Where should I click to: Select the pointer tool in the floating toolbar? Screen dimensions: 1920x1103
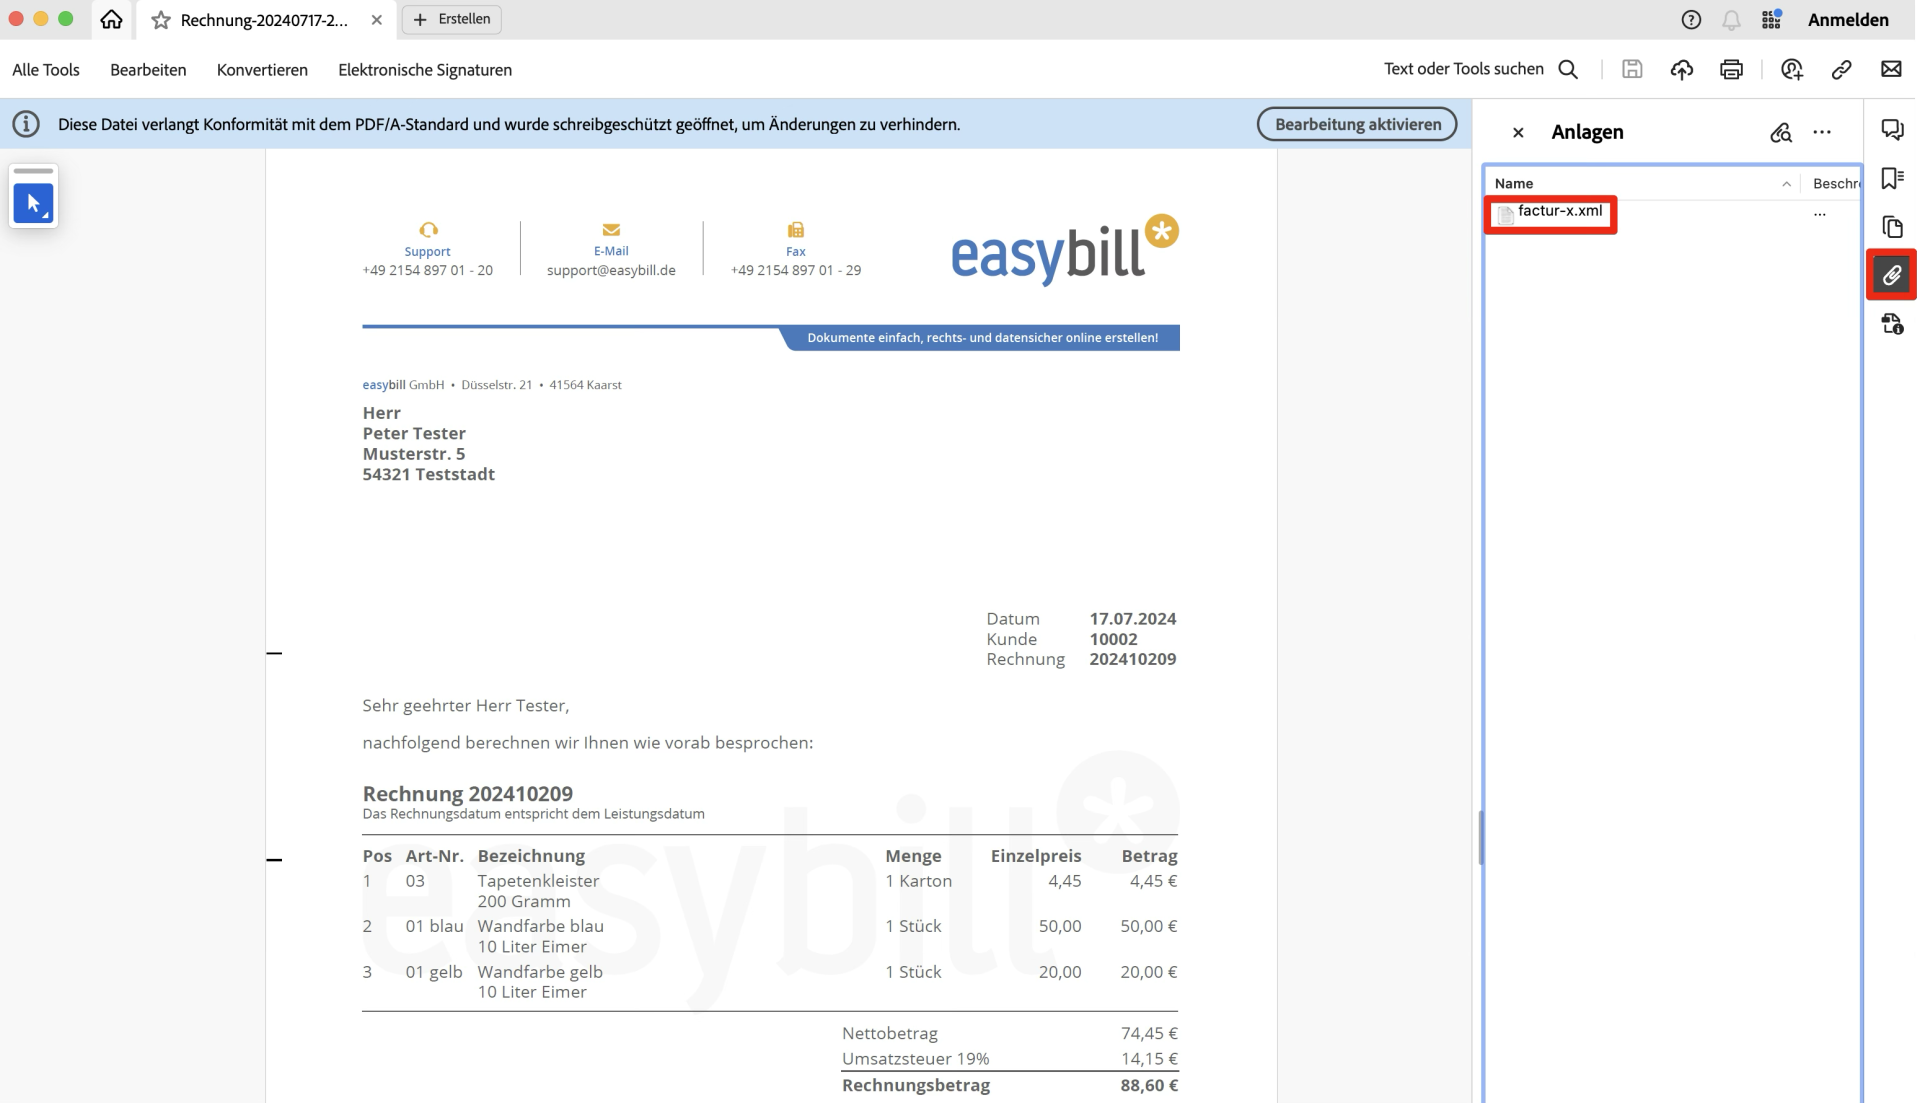coord(33,203)
